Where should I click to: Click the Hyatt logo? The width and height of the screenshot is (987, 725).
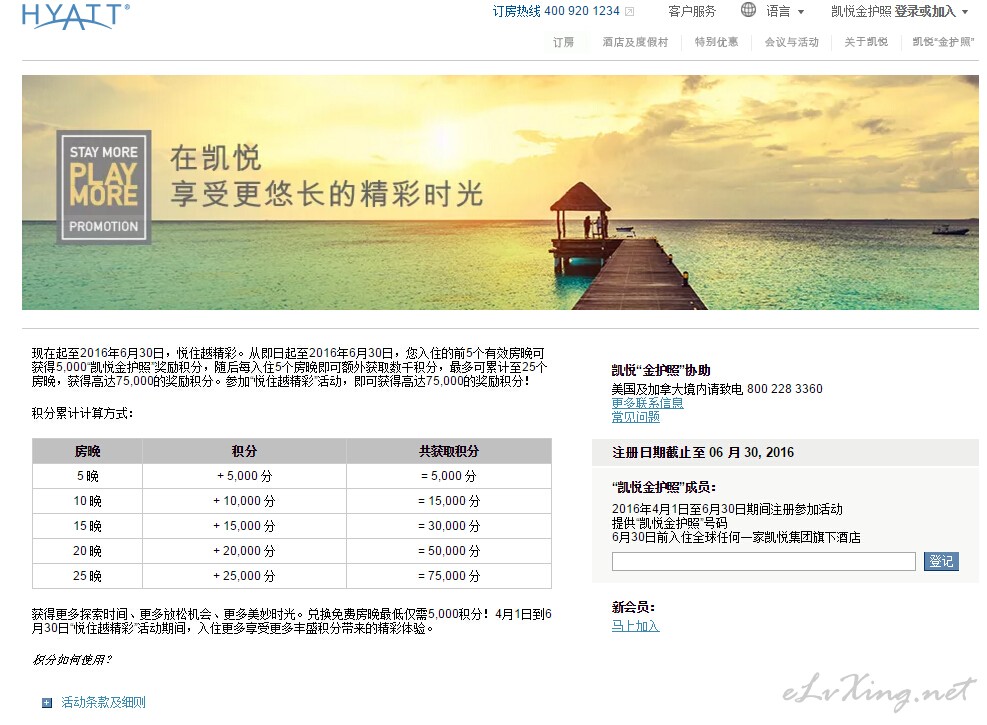pyautogui.click(x=76, y=16)
